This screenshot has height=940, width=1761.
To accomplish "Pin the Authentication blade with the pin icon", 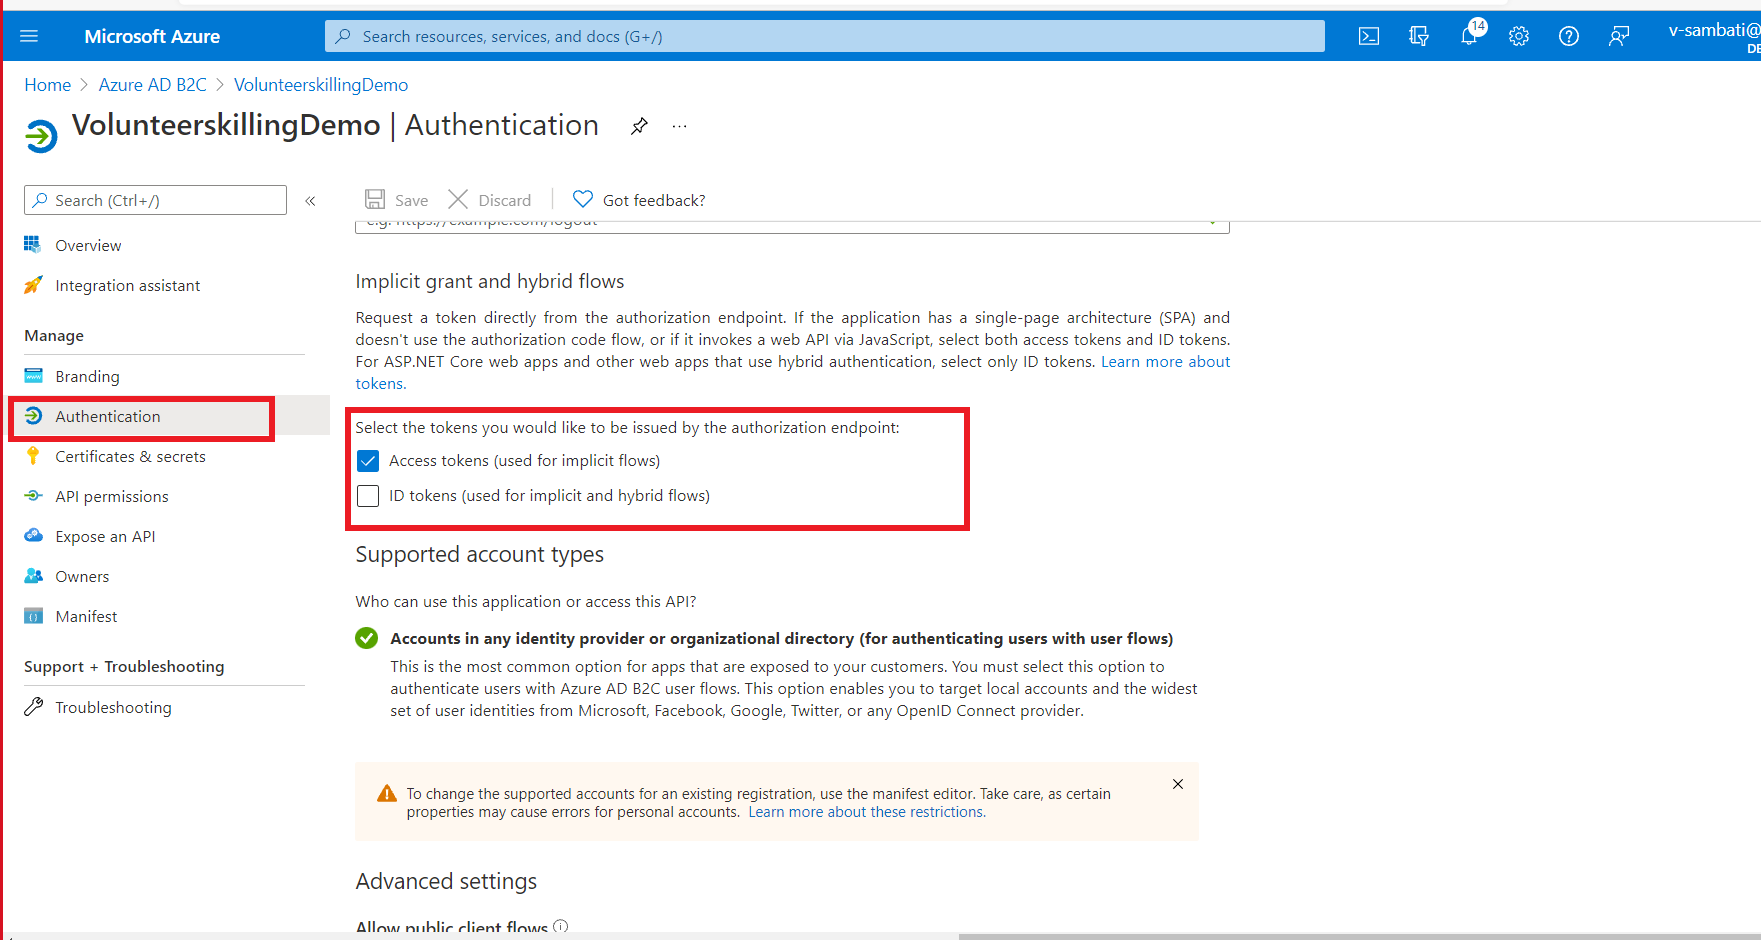I will click(639, 126).
